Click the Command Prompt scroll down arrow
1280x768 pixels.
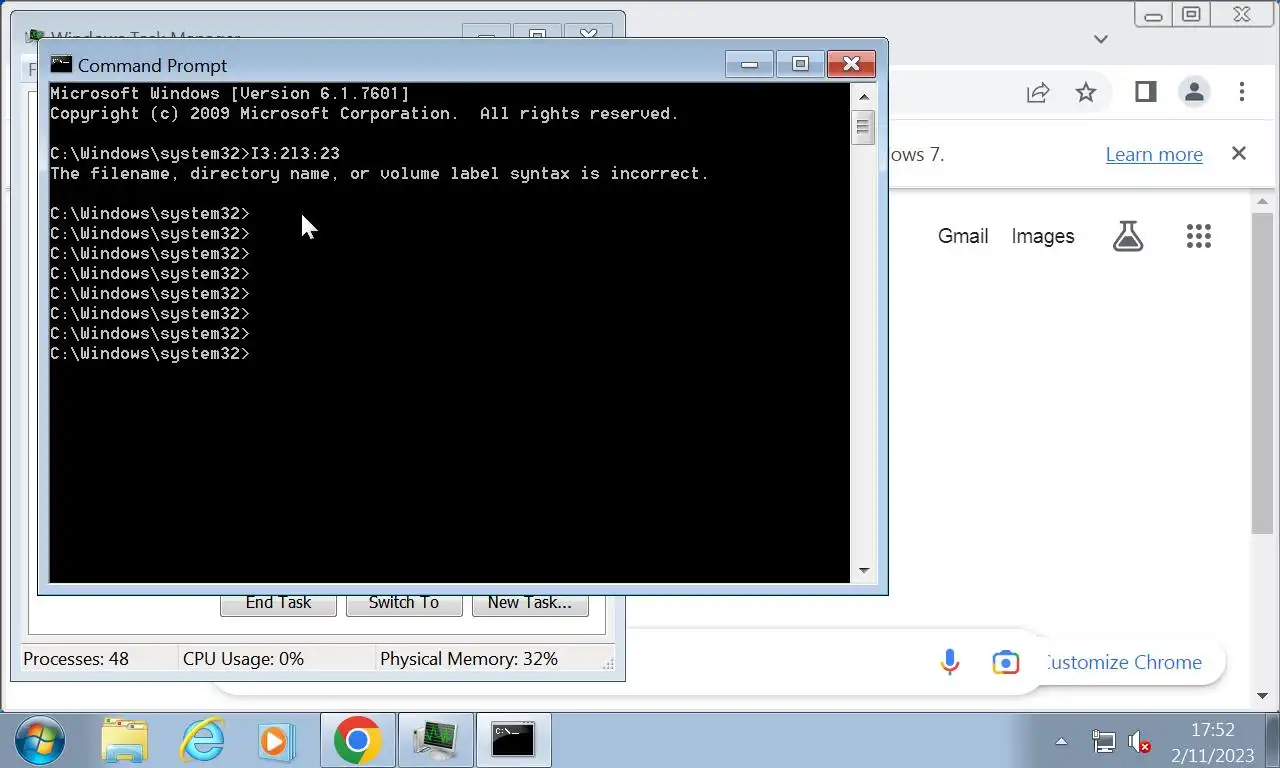862,571
